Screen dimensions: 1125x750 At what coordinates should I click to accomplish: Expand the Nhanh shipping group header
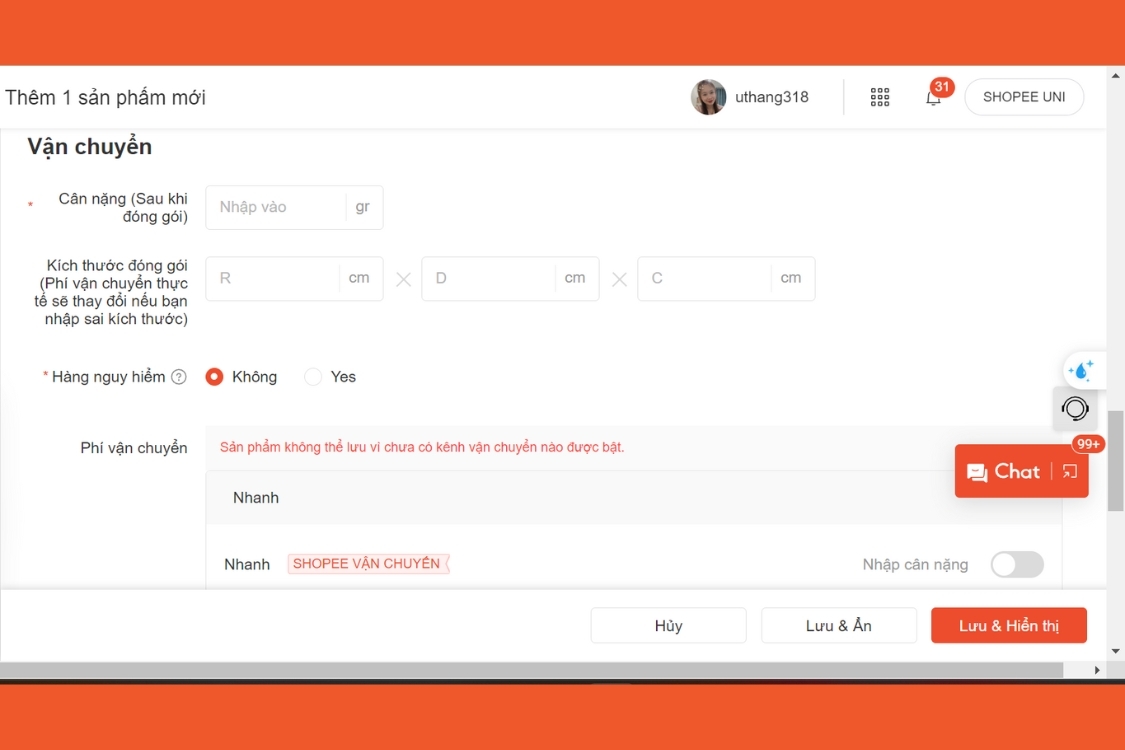pos(634,497)
